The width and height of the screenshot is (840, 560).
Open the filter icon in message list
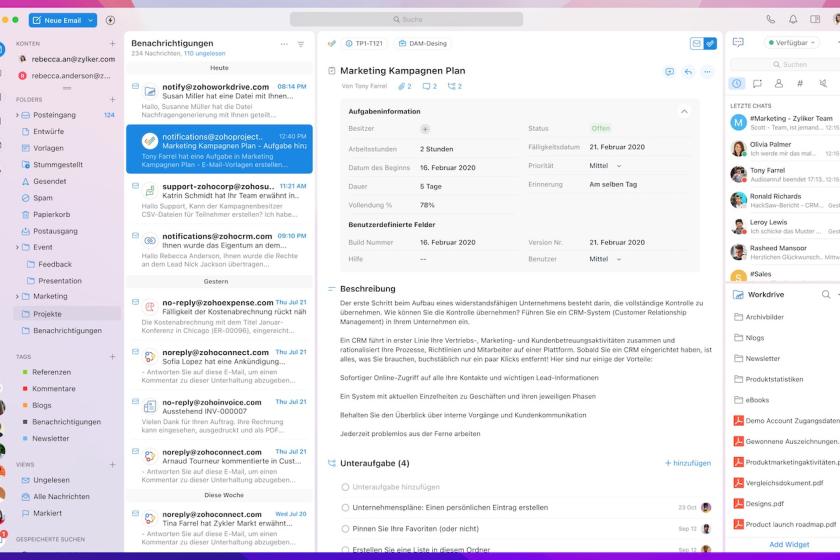301,44
